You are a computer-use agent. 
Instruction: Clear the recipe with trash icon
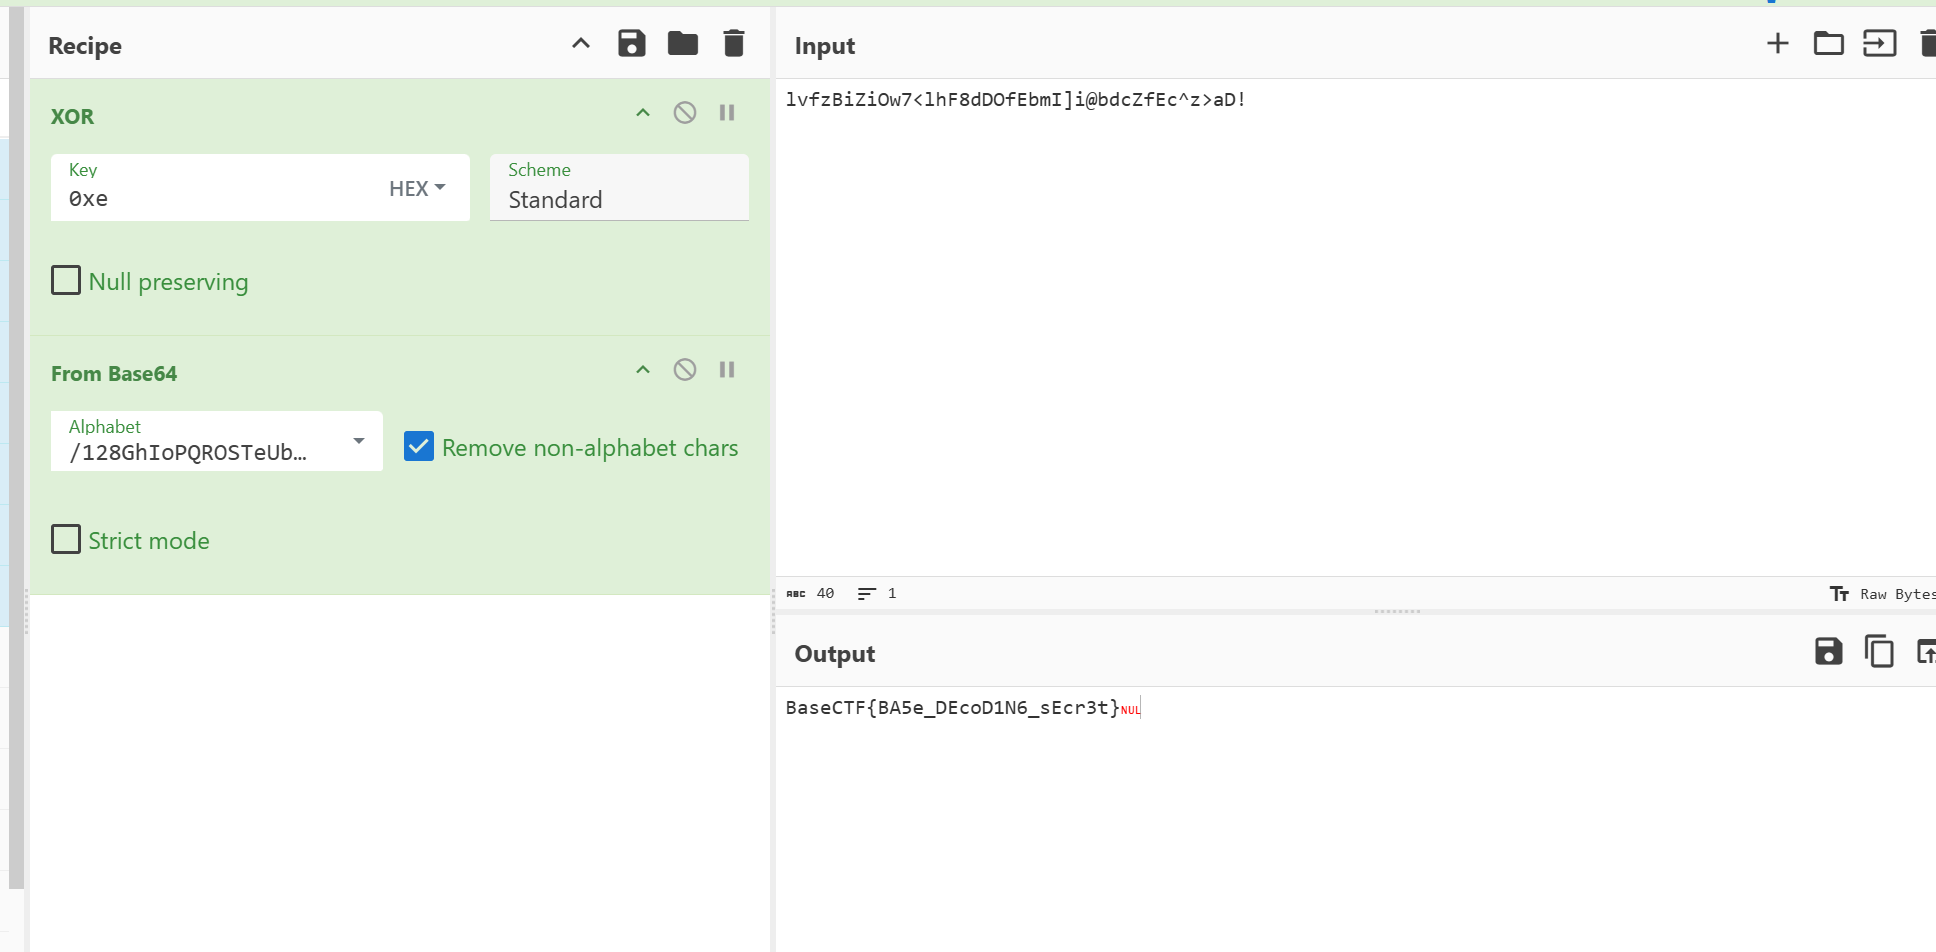[734, 43]
